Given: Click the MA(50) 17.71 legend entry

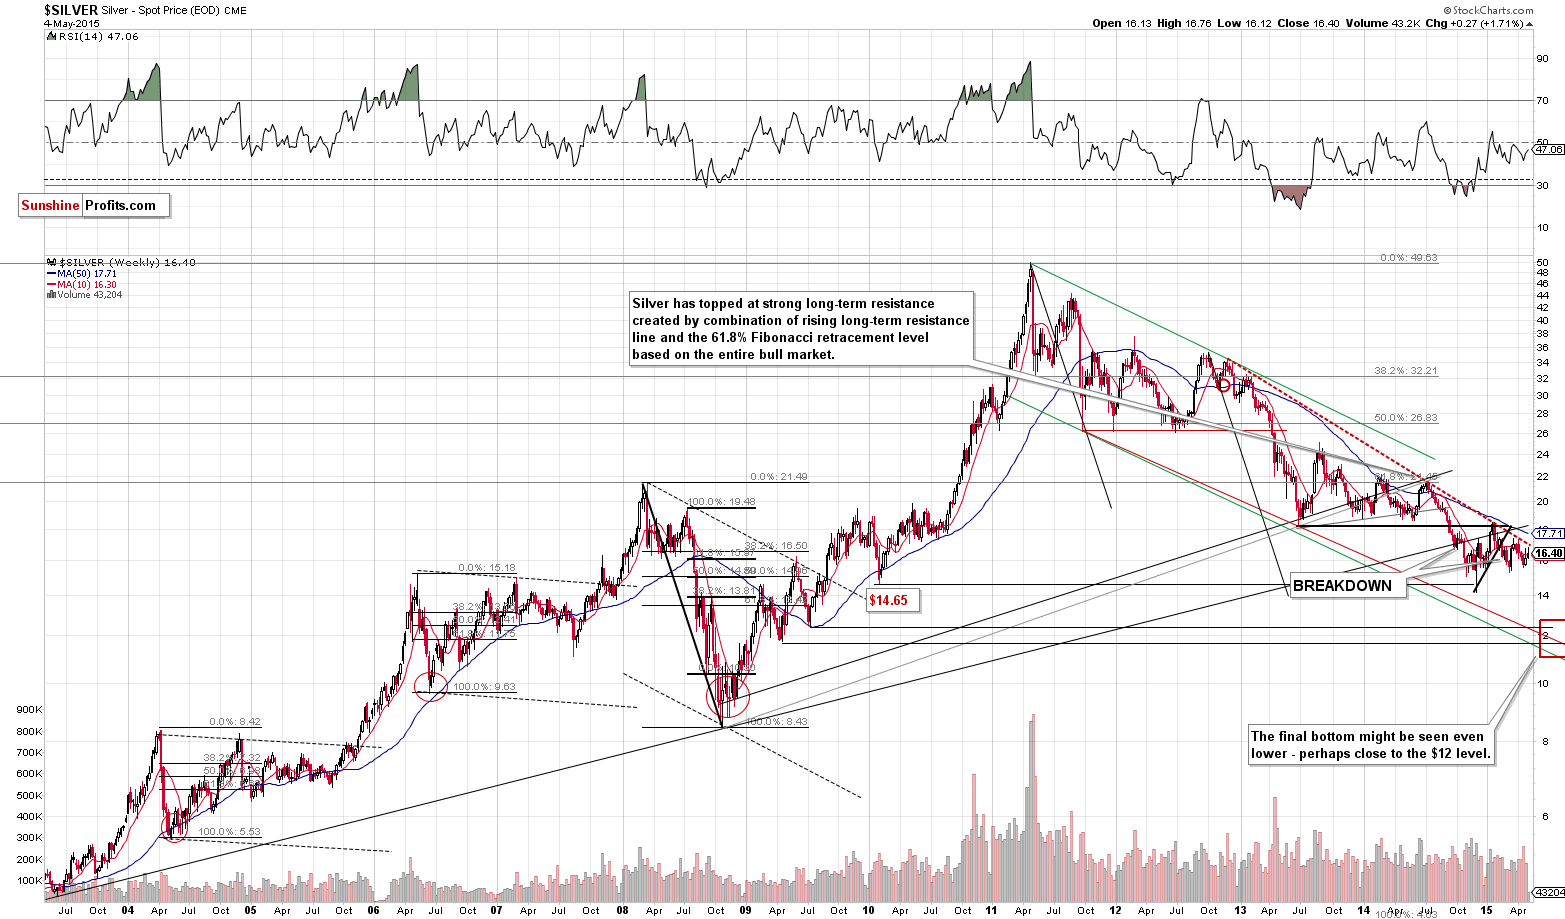Looking at the screenshot, I should tap(82, 273).
